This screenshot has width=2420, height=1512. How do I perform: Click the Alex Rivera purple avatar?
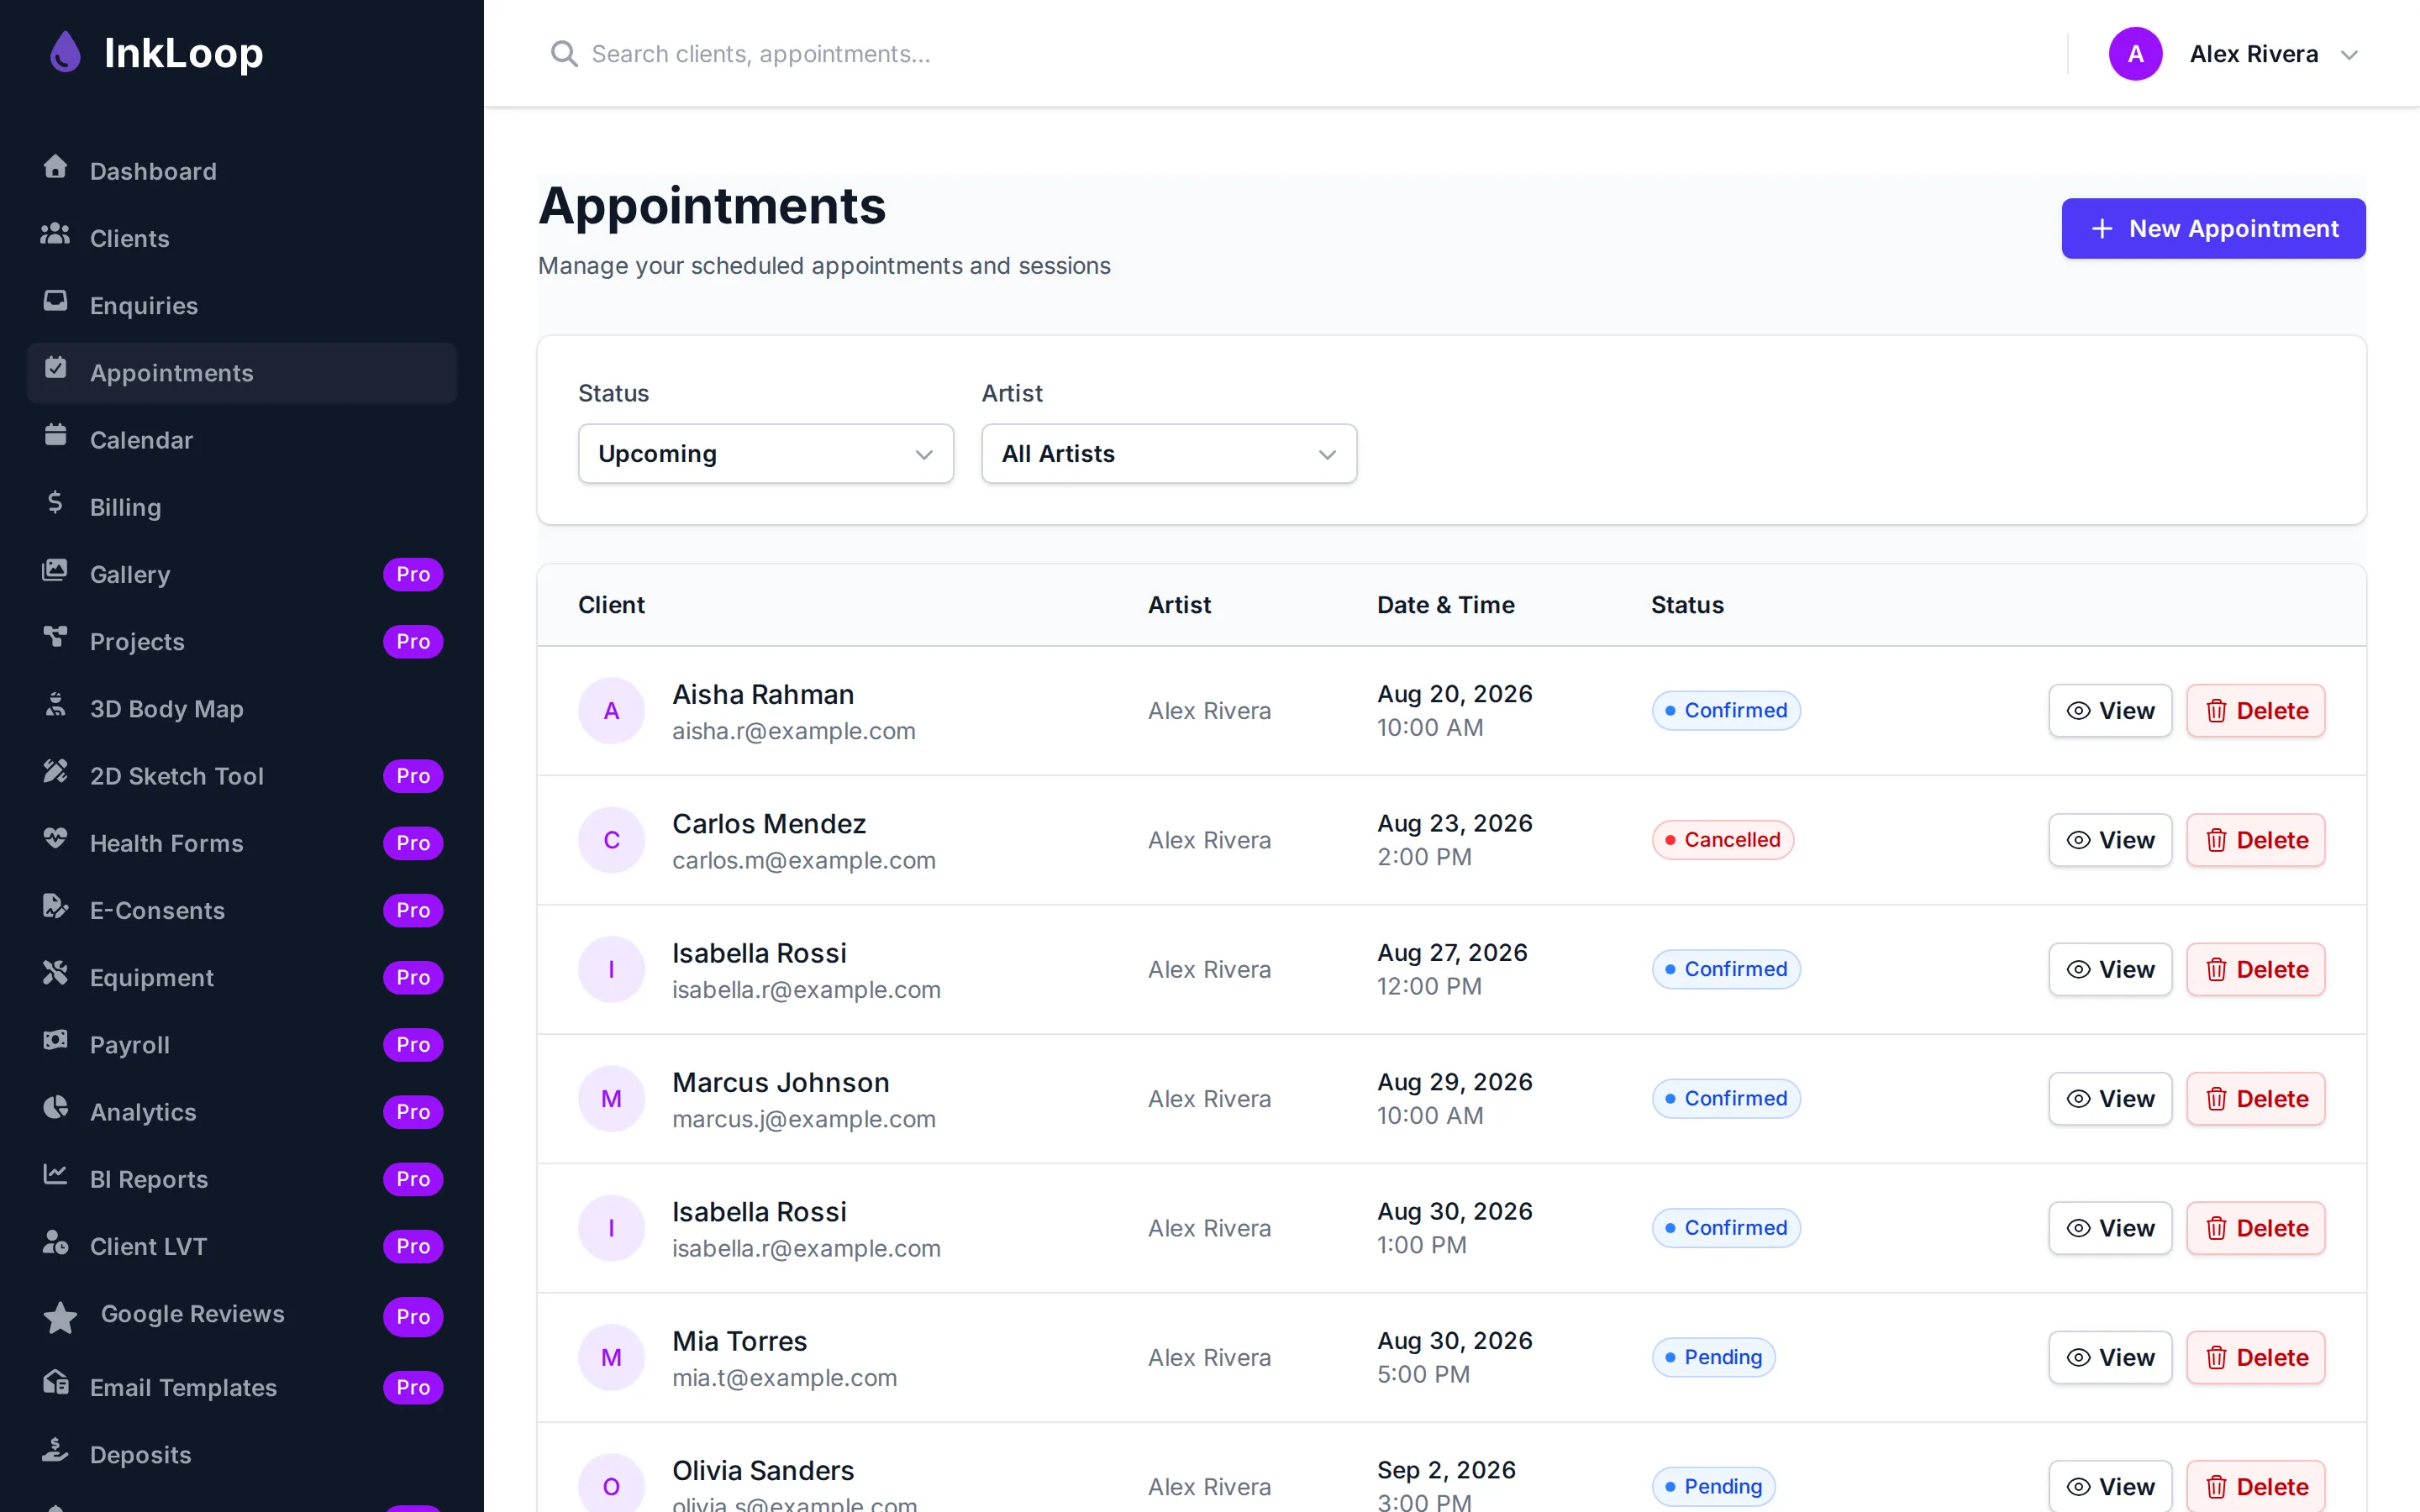click(x=2135, y=54)
